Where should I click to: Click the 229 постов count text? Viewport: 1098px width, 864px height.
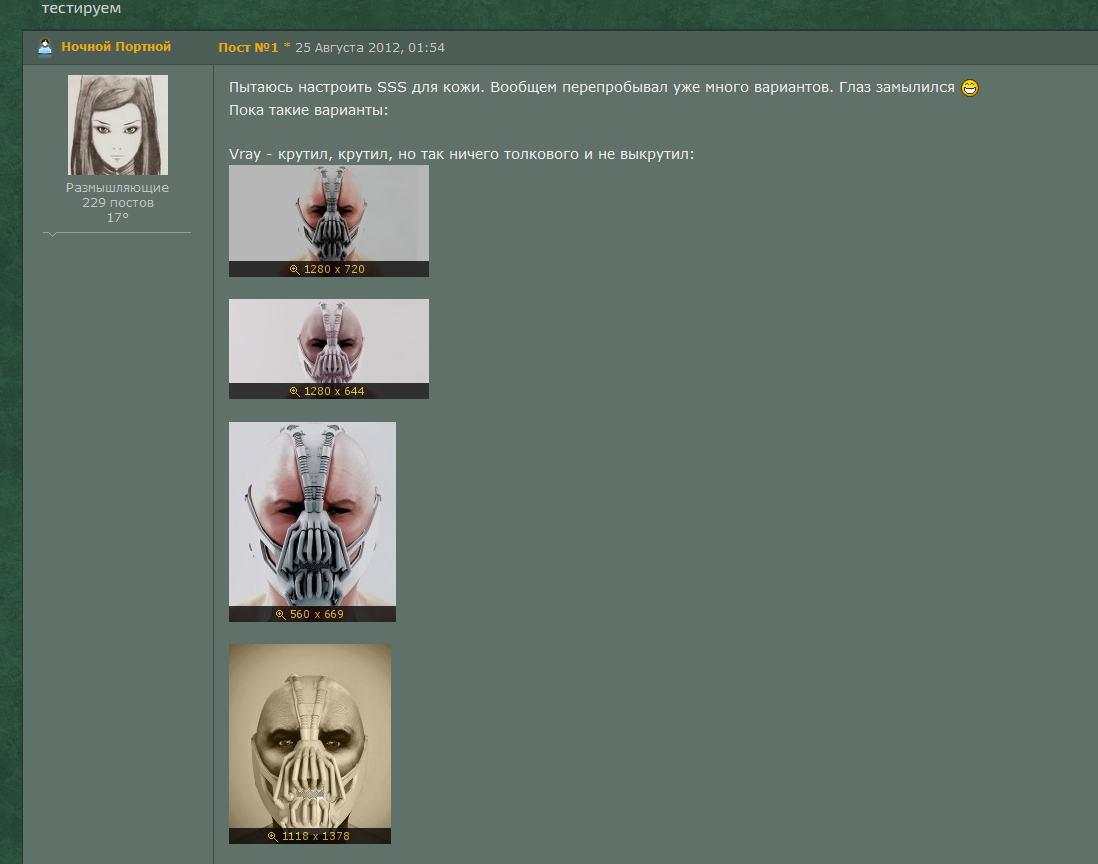coord(118,203)
